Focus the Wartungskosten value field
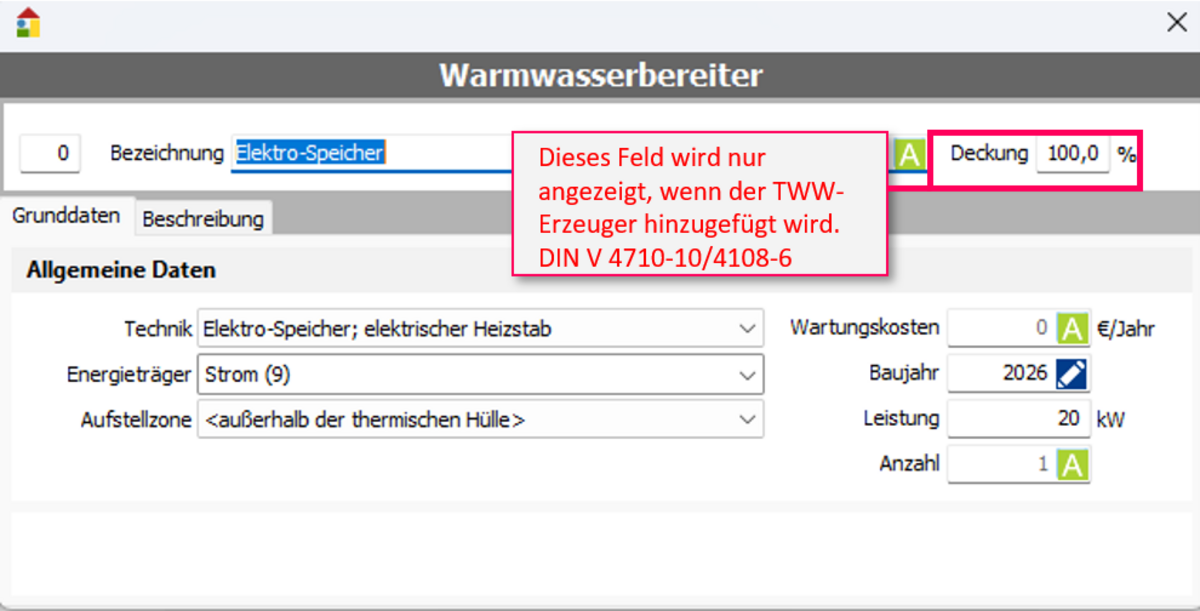 click(x=1000, y=328)
